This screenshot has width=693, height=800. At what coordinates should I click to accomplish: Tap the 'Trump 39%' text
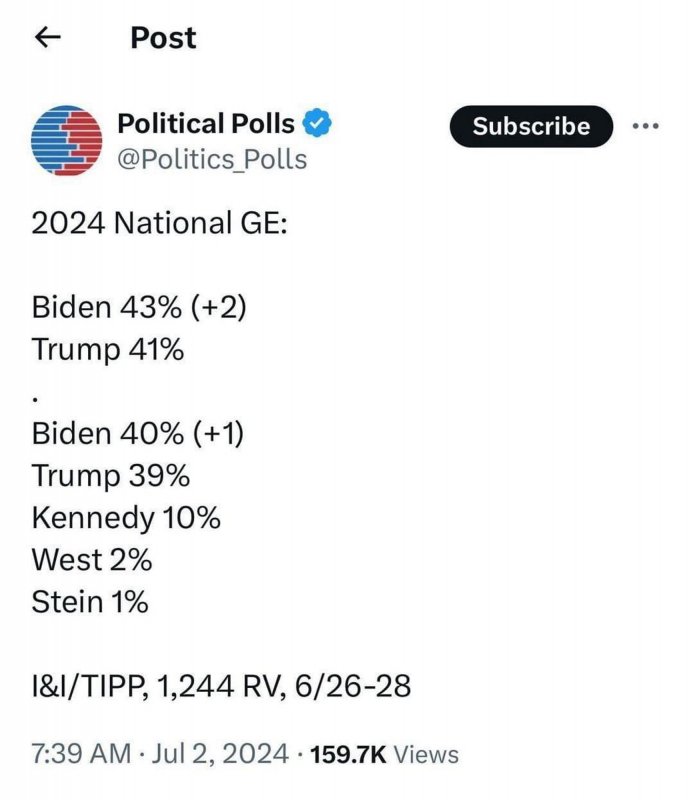[x=110, y=476]
